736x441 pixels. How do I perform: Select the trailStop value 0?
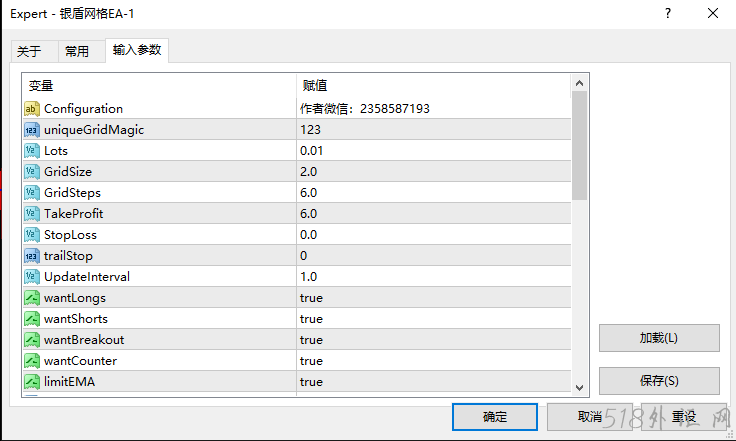click(x=434, y=256)
